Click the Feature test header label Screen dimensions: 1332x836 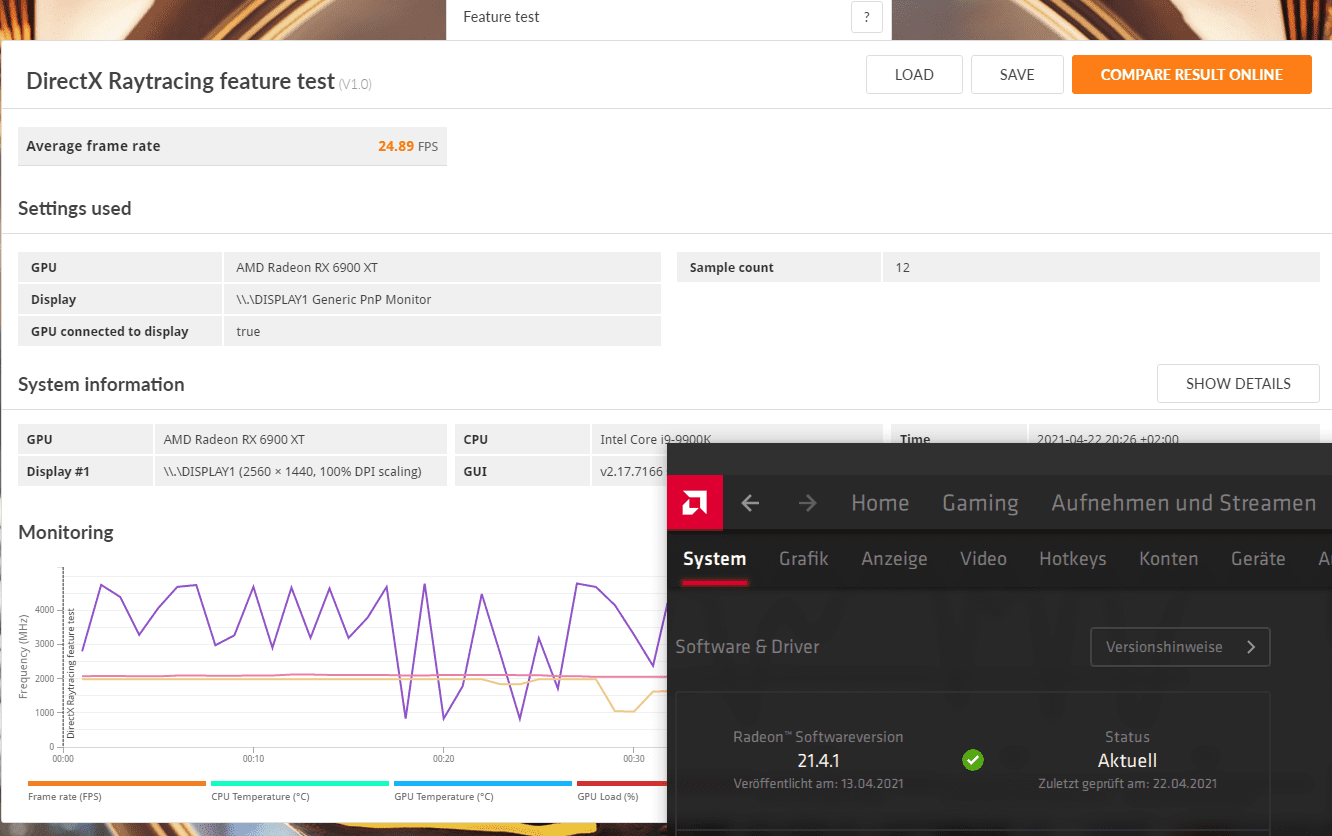[501, 17]
